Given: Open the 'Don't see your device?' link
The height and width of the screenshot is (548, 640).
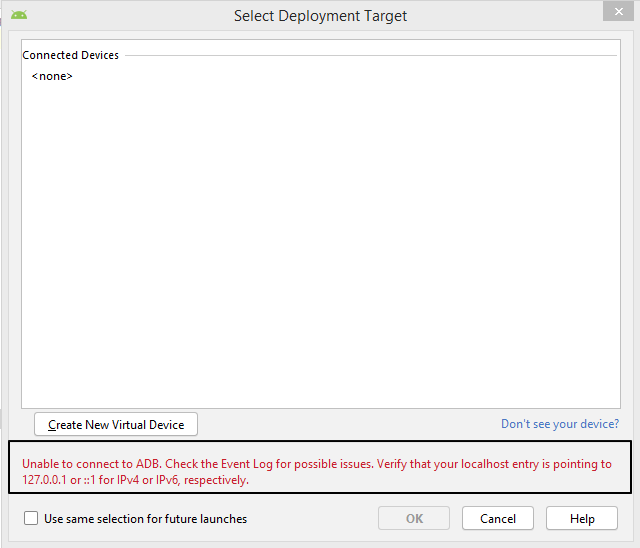Looking at the screenshot, I should (559, 424).
